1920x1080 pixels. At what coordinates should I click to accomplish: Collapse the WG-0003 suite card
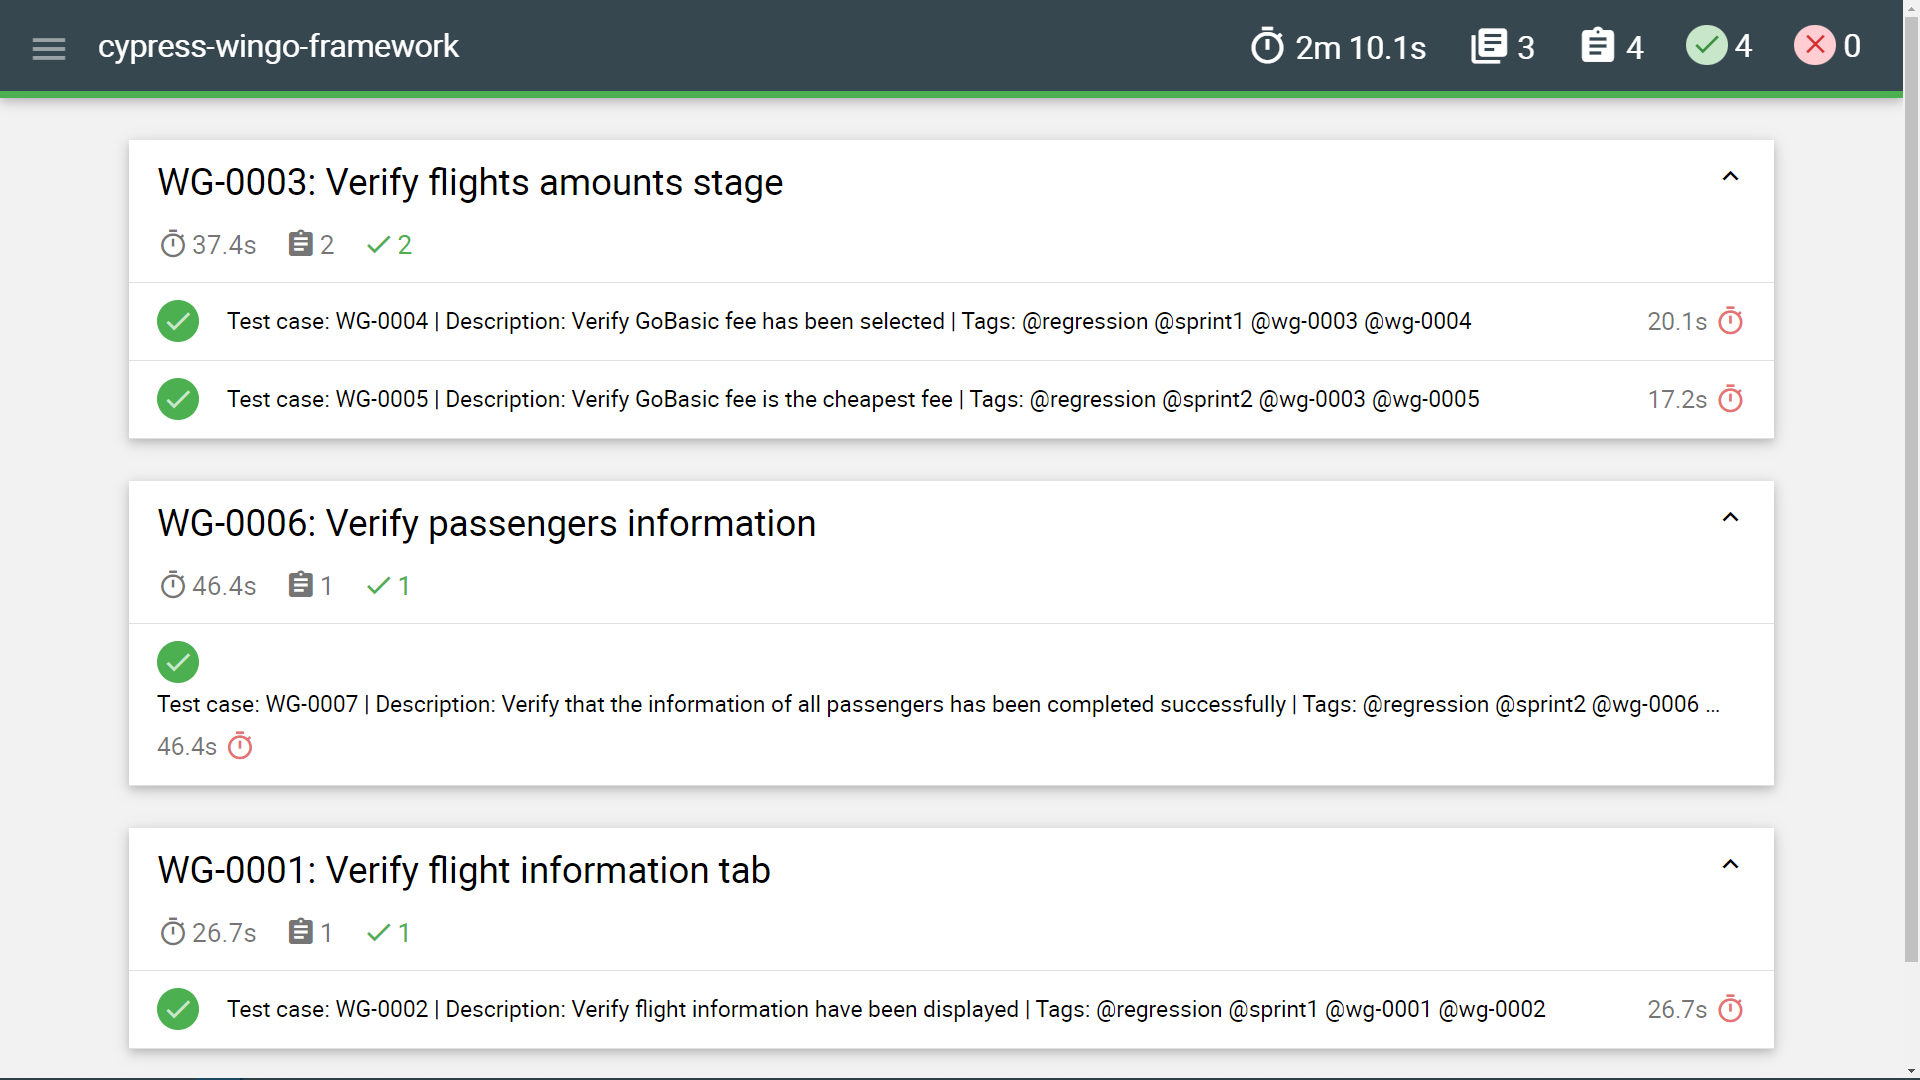tap(1731, 175)
